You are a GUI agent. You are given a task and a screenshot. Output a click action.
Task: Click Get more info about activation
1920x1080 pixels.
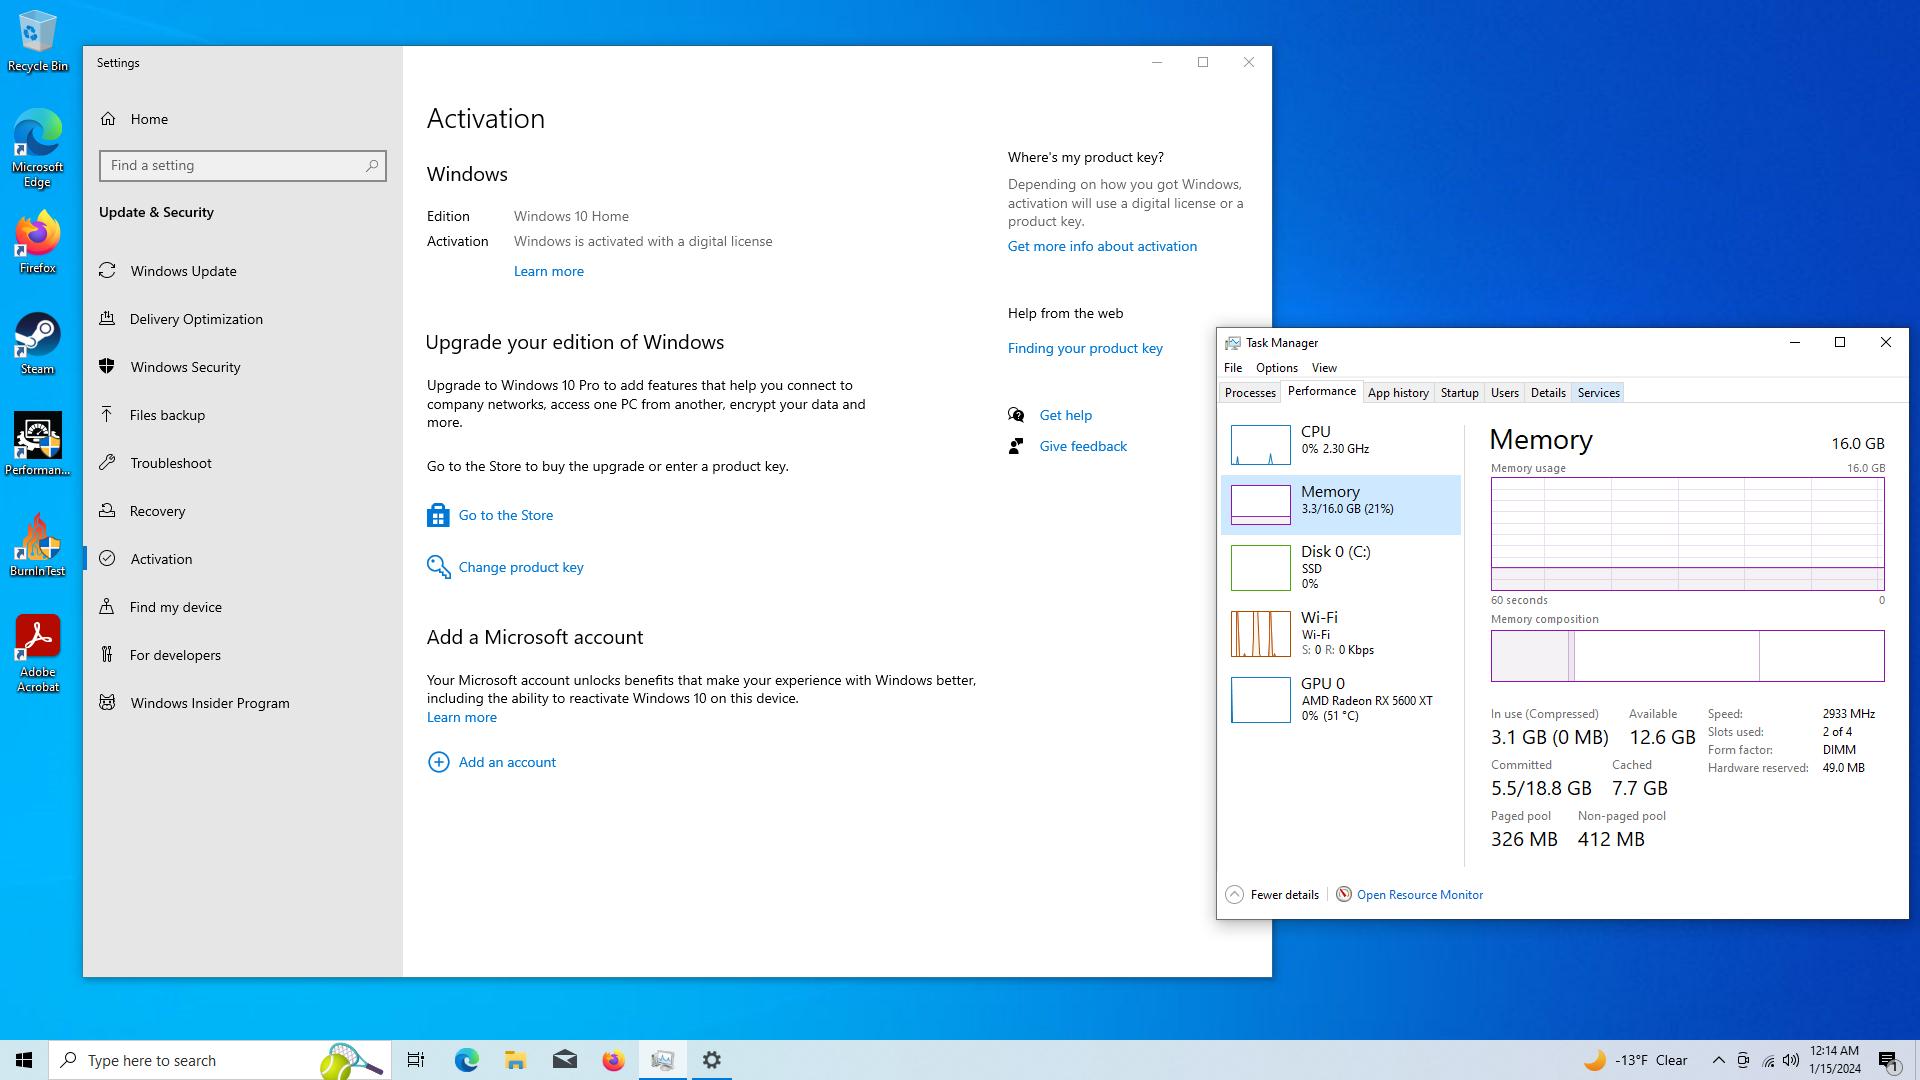[x=1102, y=246]
